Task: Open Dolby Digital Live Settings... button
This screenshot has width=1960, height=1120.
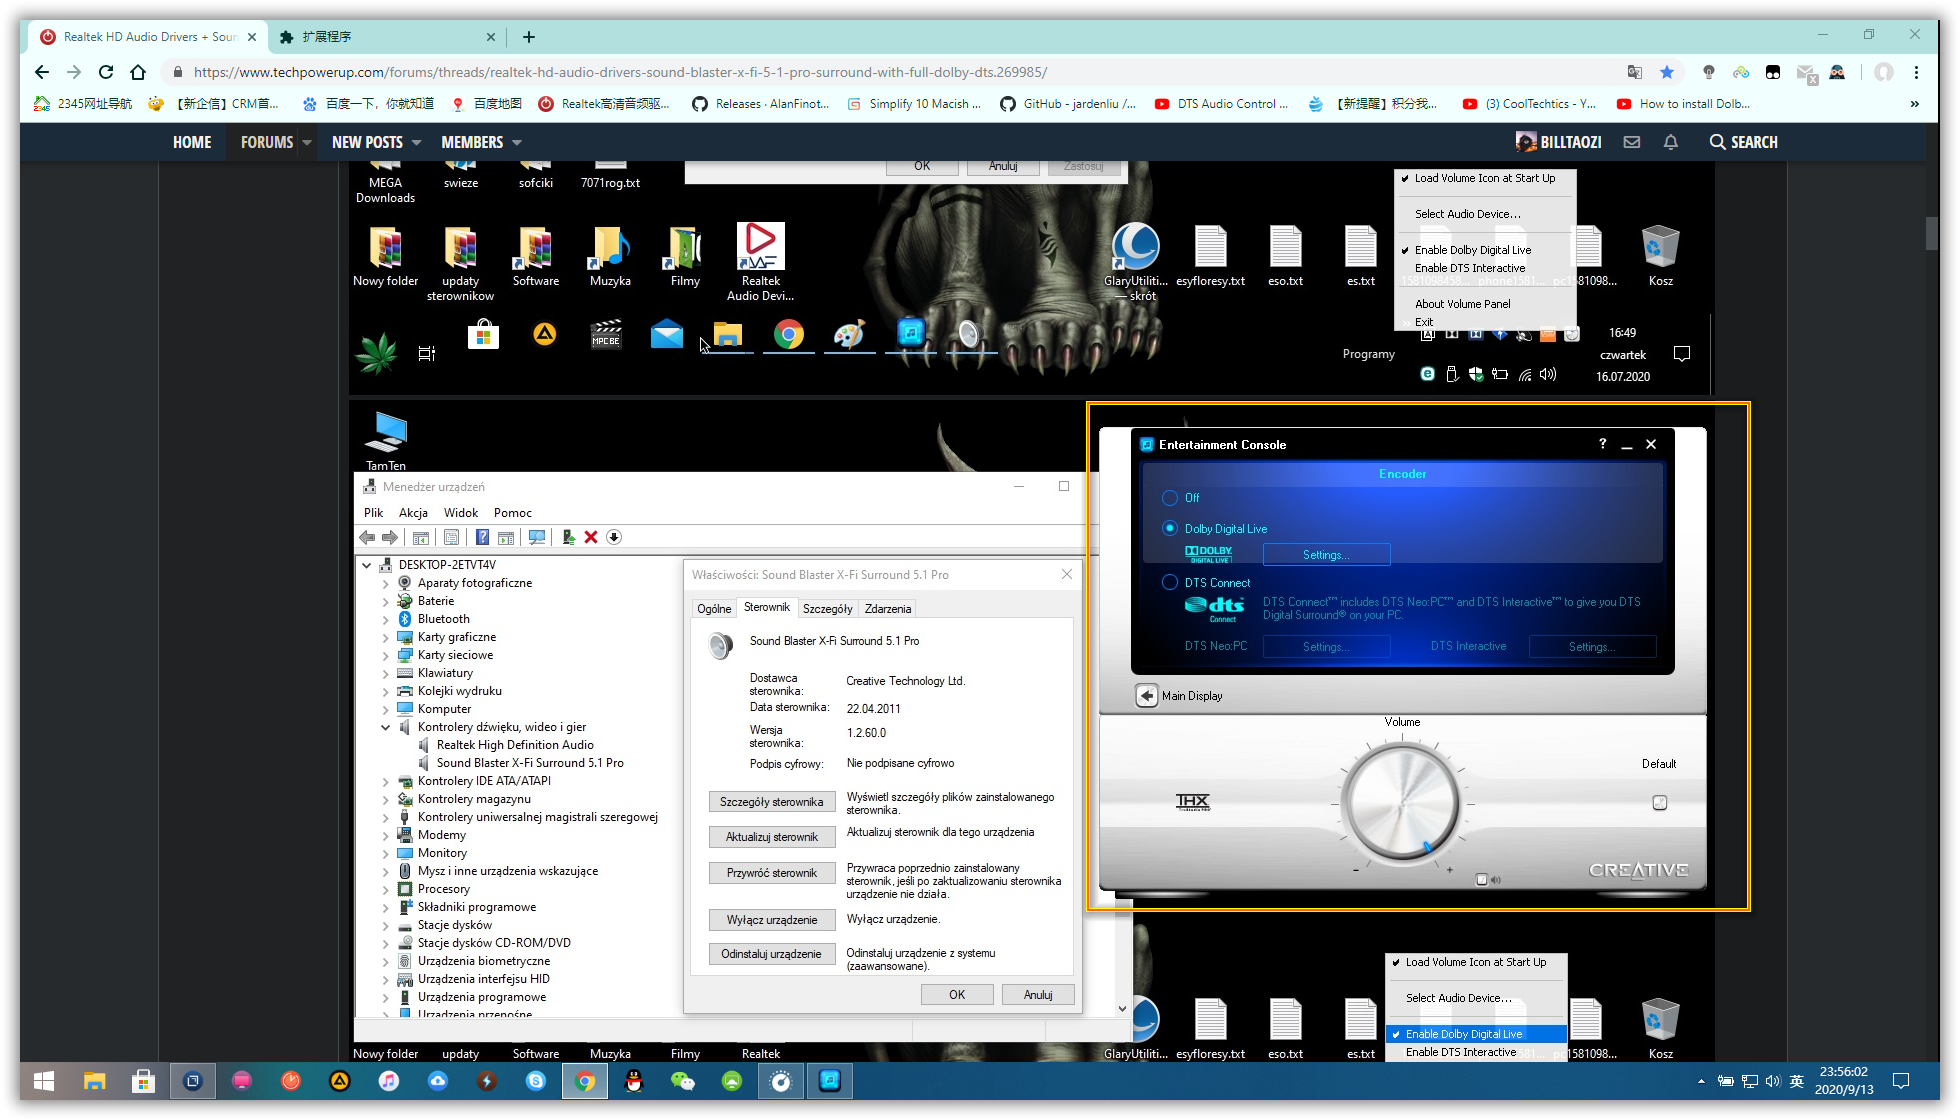Action: (x=1326, y=555)
